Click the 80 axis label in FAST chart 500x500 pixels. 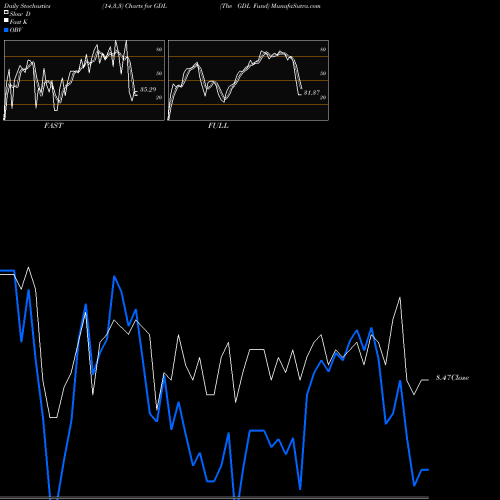(159, 49)
